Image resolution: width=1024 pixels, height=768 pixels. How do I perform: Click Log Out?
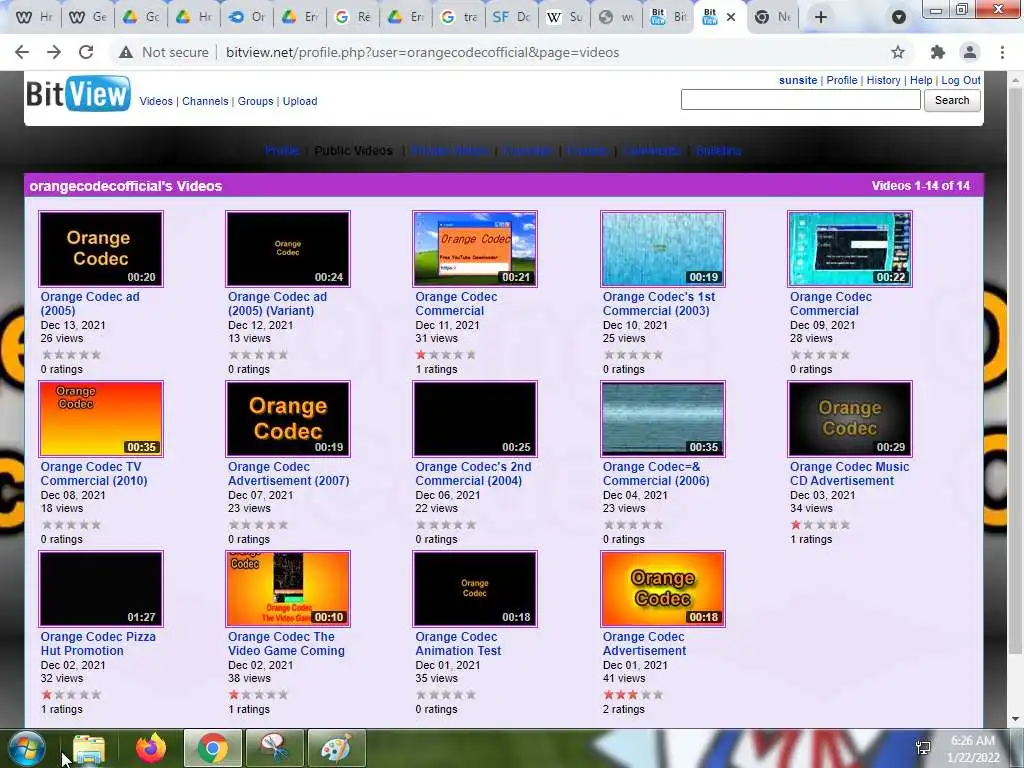coord(961,80)
